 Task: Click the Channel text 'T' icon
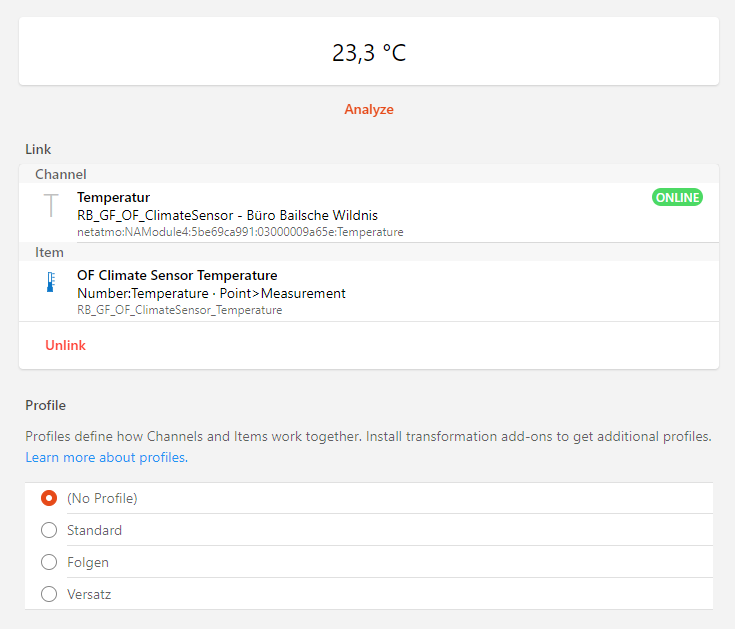51,206
